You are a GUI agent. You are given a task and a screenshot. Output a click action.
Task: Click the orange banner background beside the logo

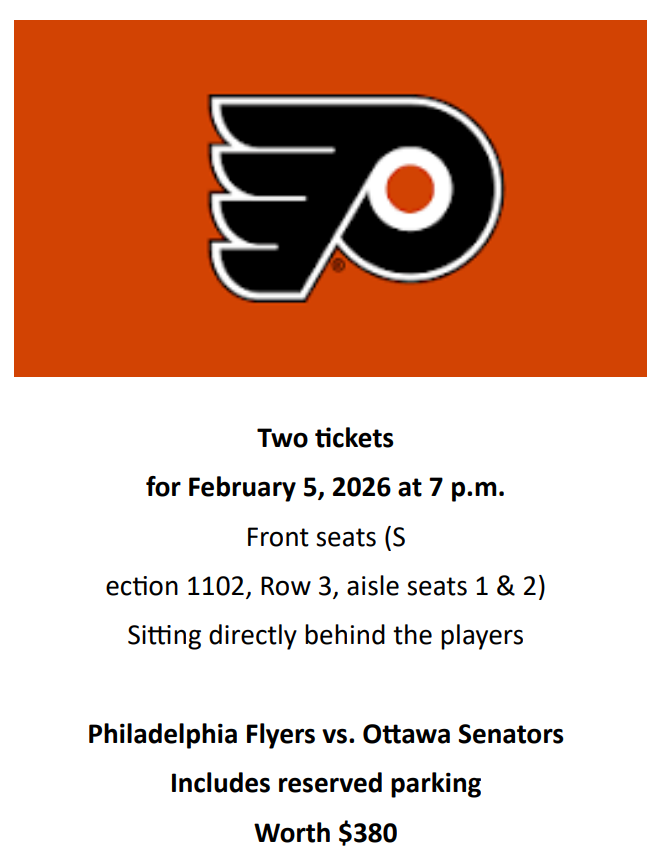click(x=100, y=200)
